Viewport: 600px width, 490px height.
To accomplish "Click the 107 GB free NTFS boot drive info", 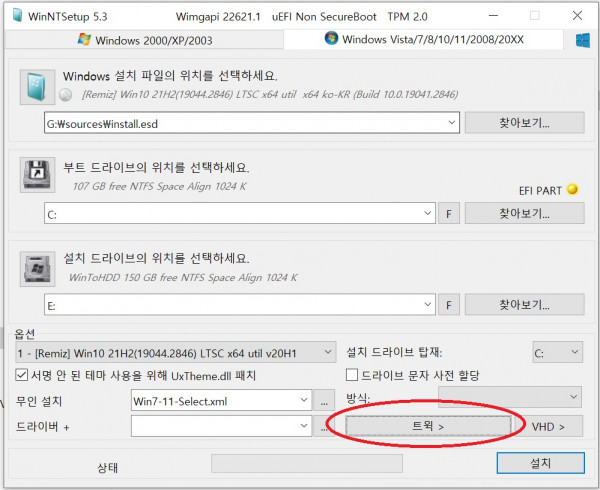I will tap(159, 186).
